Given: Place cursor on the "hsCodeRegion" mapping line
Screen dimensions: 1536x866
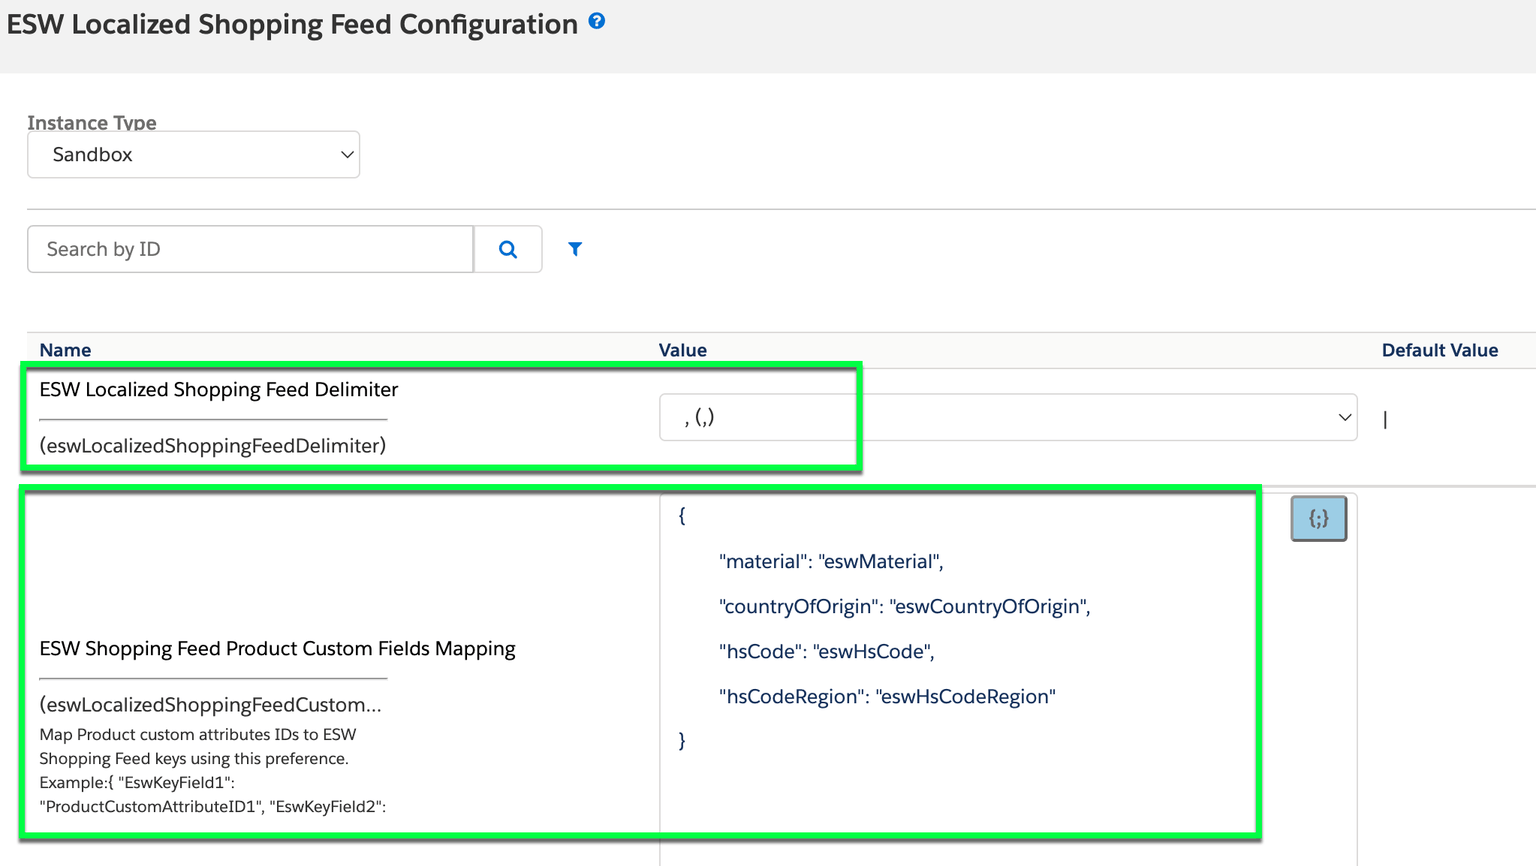Looking at the screenshot, I should point(887,696).
